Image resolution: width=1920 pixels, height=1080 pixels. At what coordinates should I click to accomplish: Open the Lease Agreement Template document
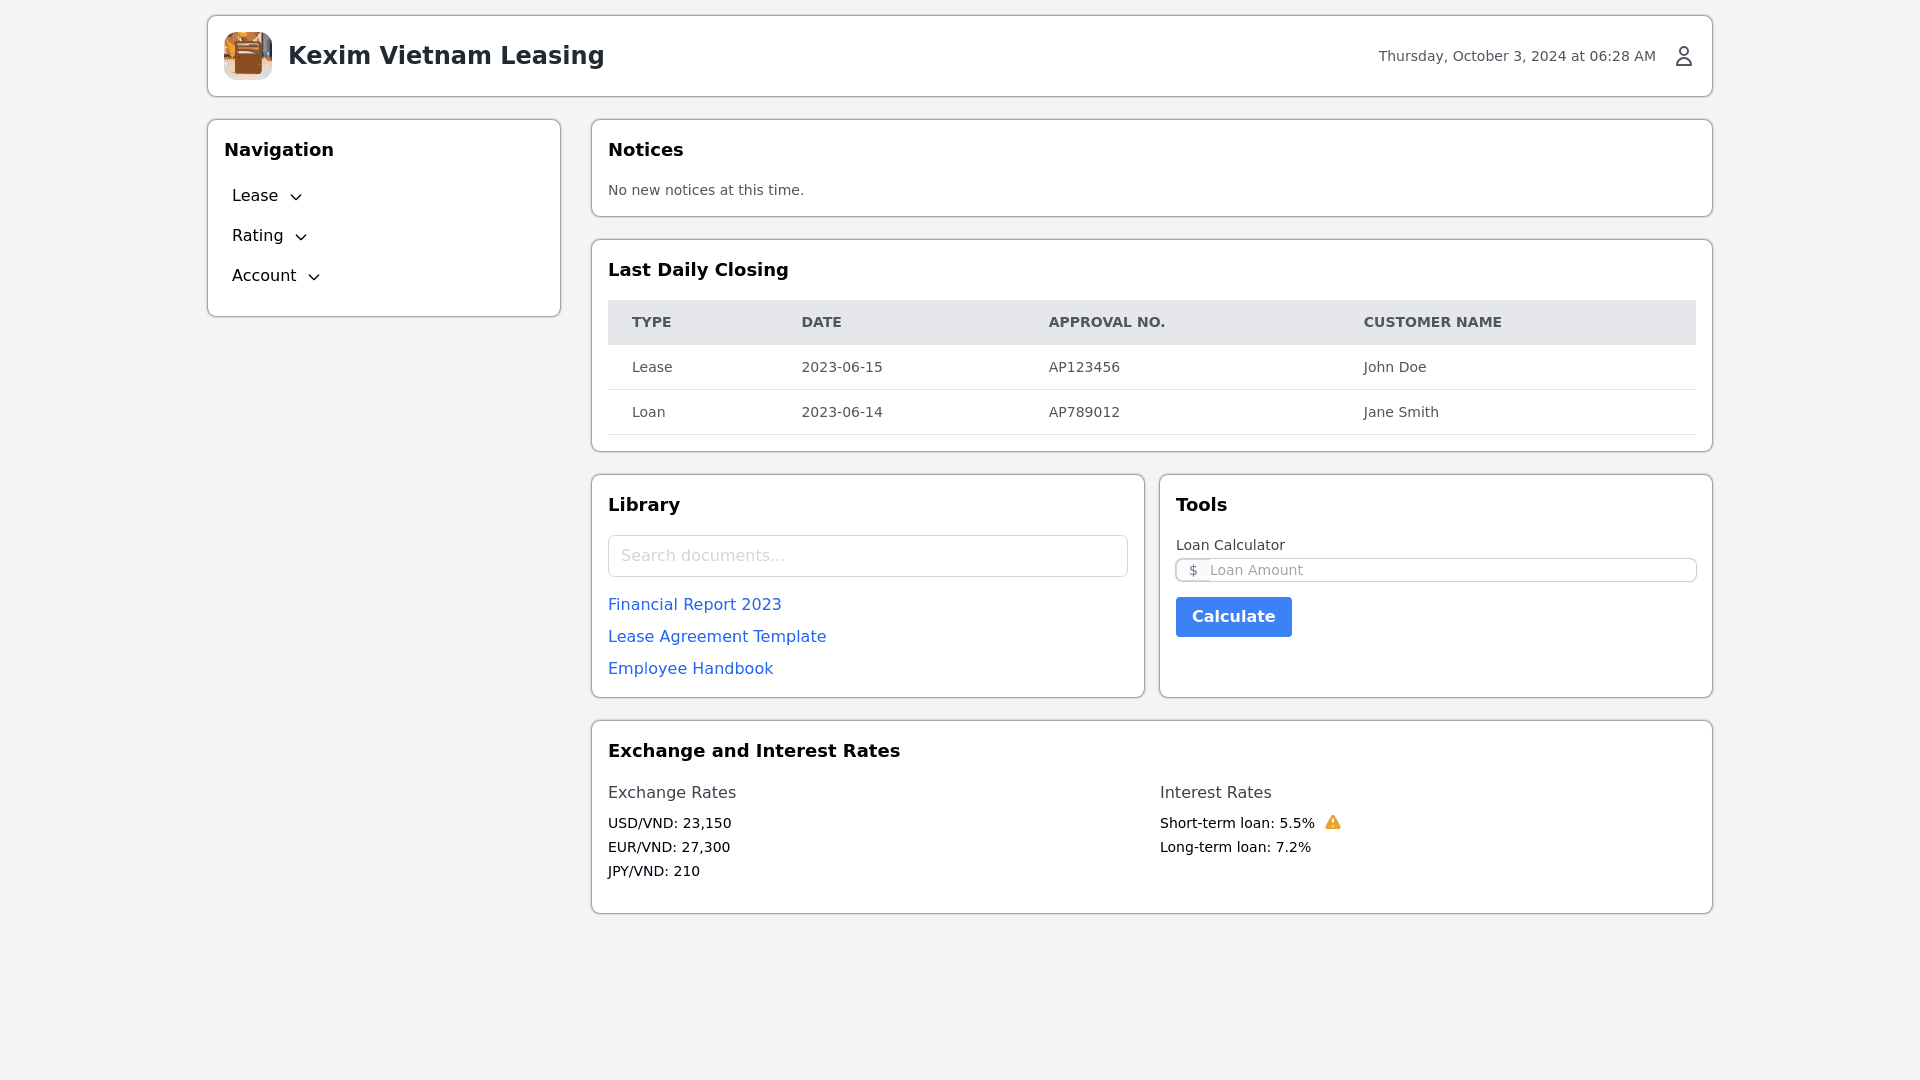716,636
